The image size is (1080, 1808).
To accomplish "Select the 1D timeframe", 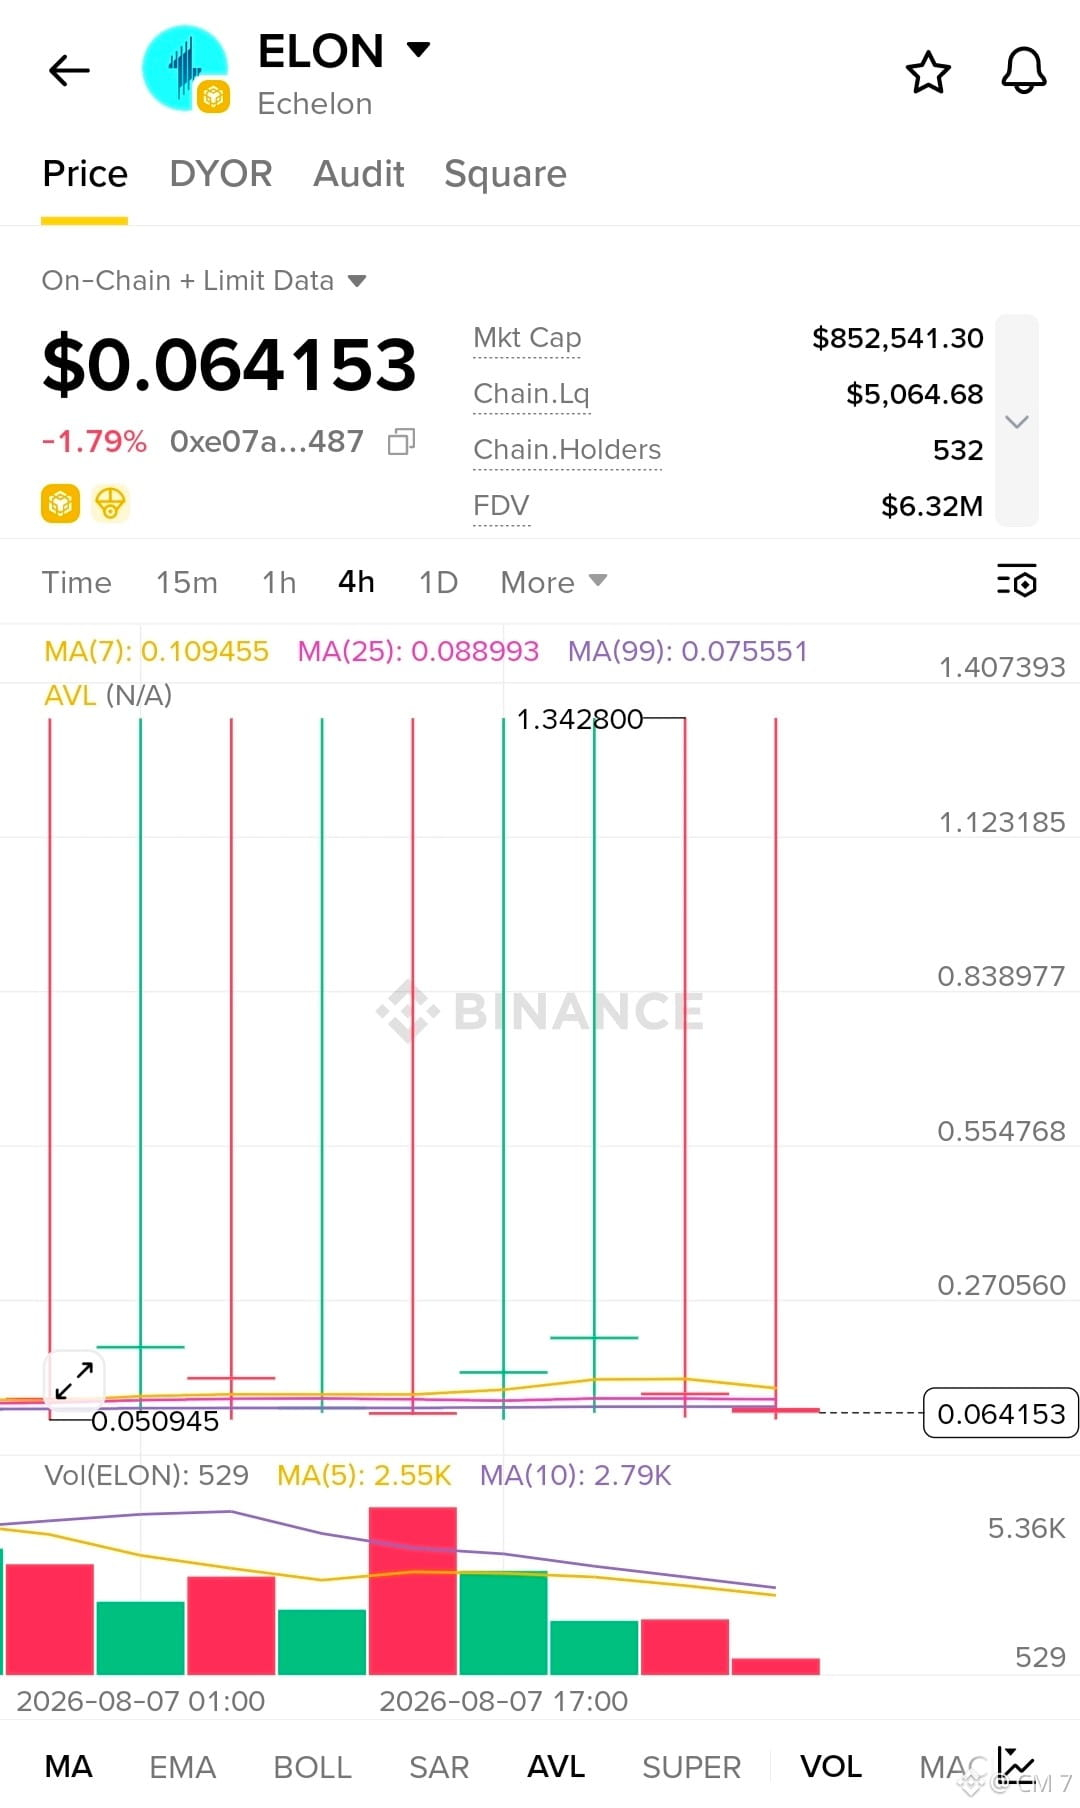I will (438, 582).
